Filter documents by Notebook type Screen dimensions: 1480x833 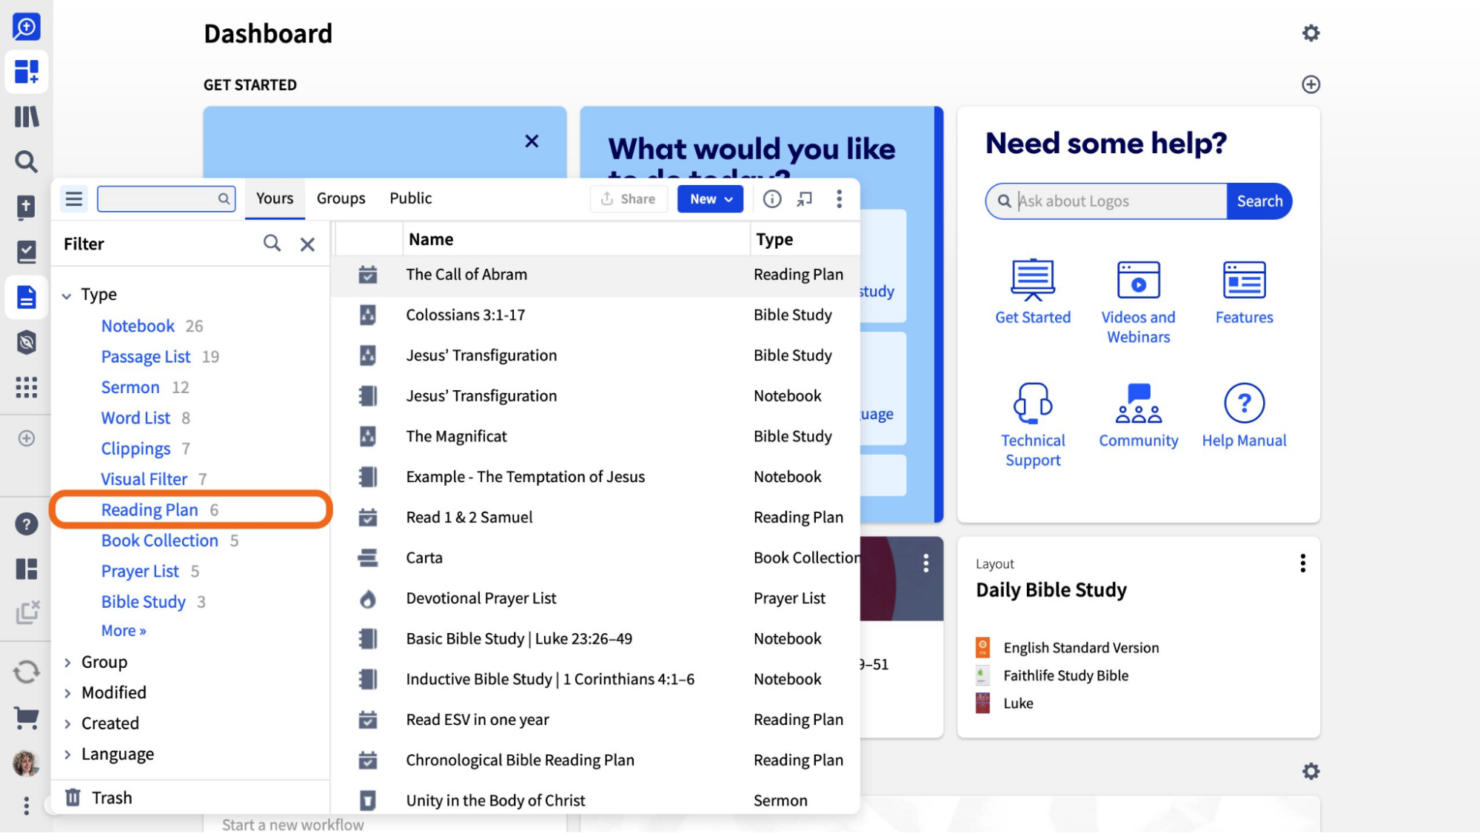138,325
